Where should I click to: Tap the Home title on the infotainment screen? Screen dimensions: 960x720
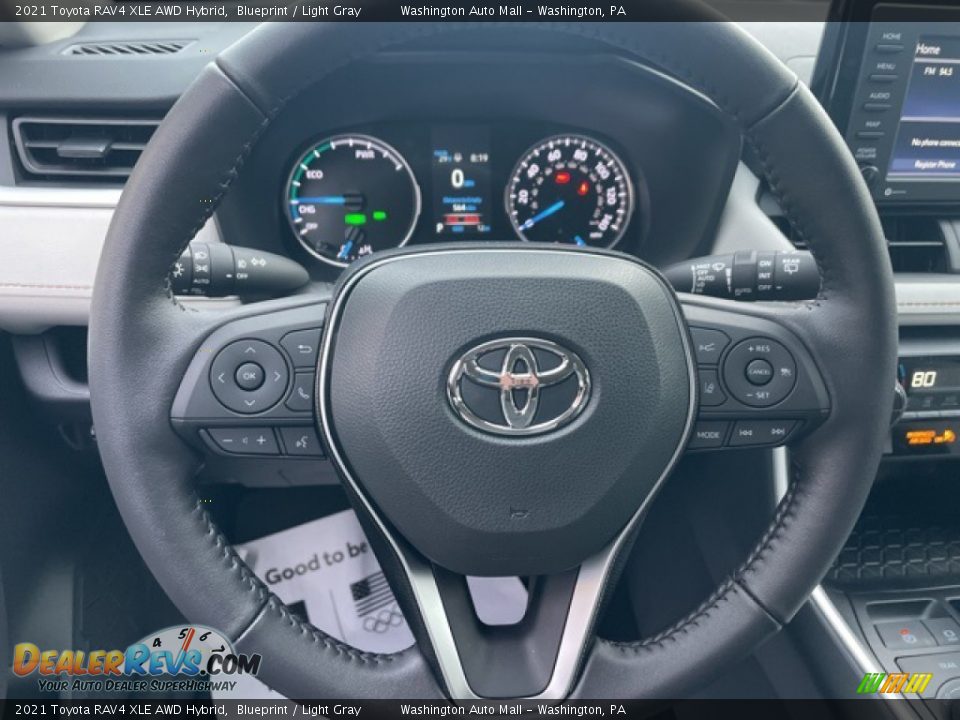[x=928, y=49]
